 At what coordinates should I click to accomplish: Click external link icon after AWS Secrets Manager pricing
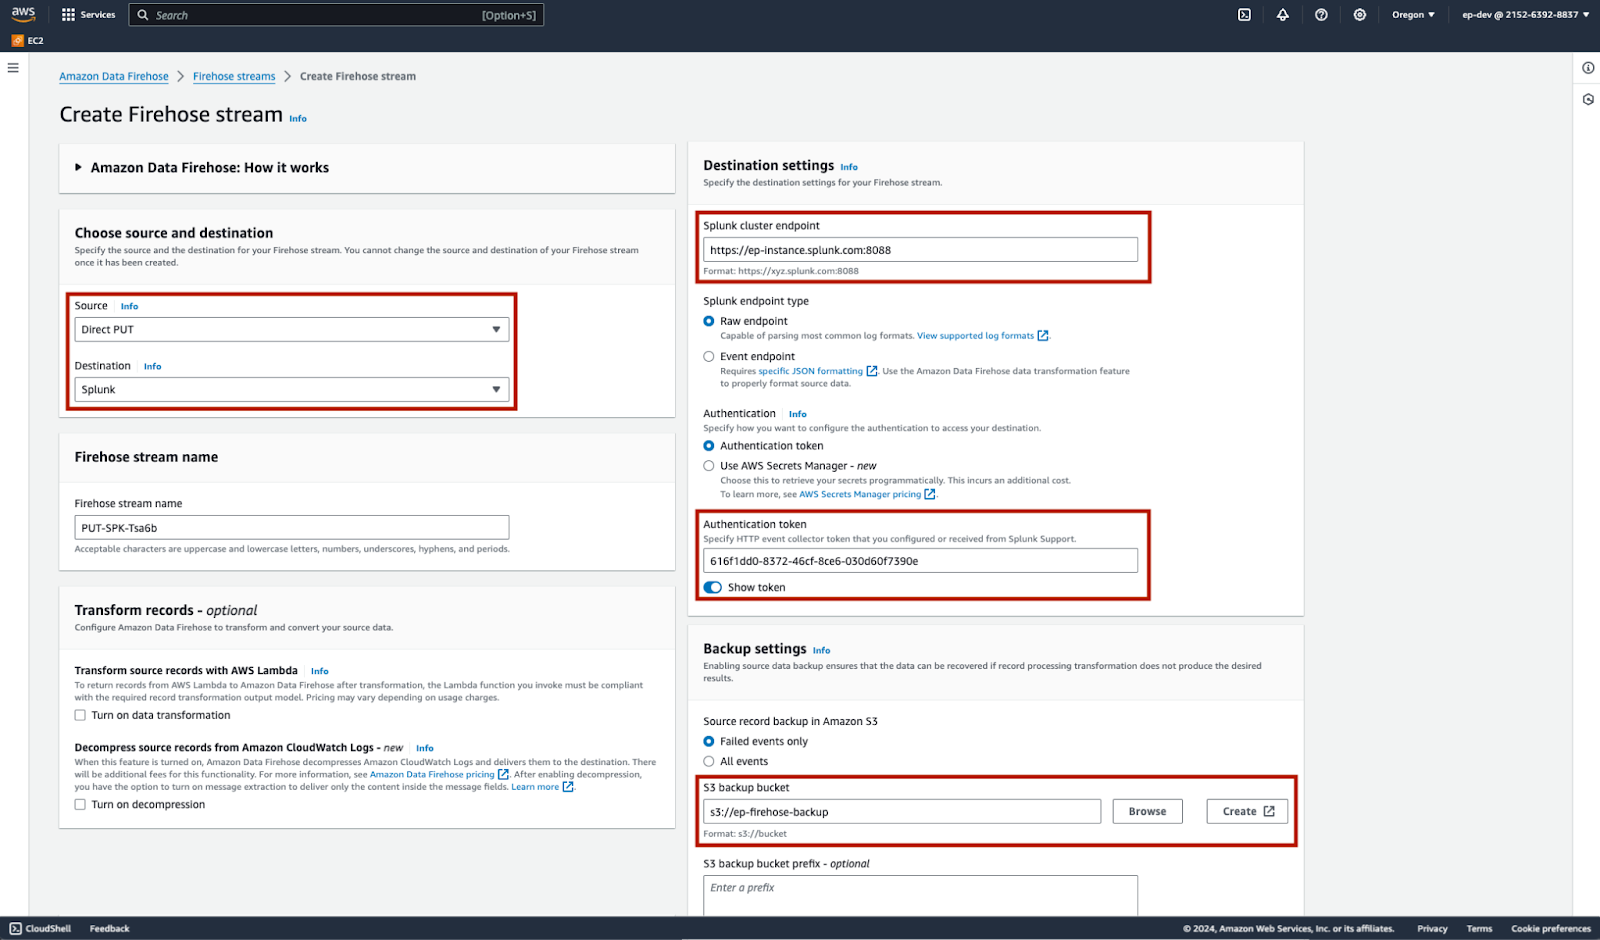(930, 494)
